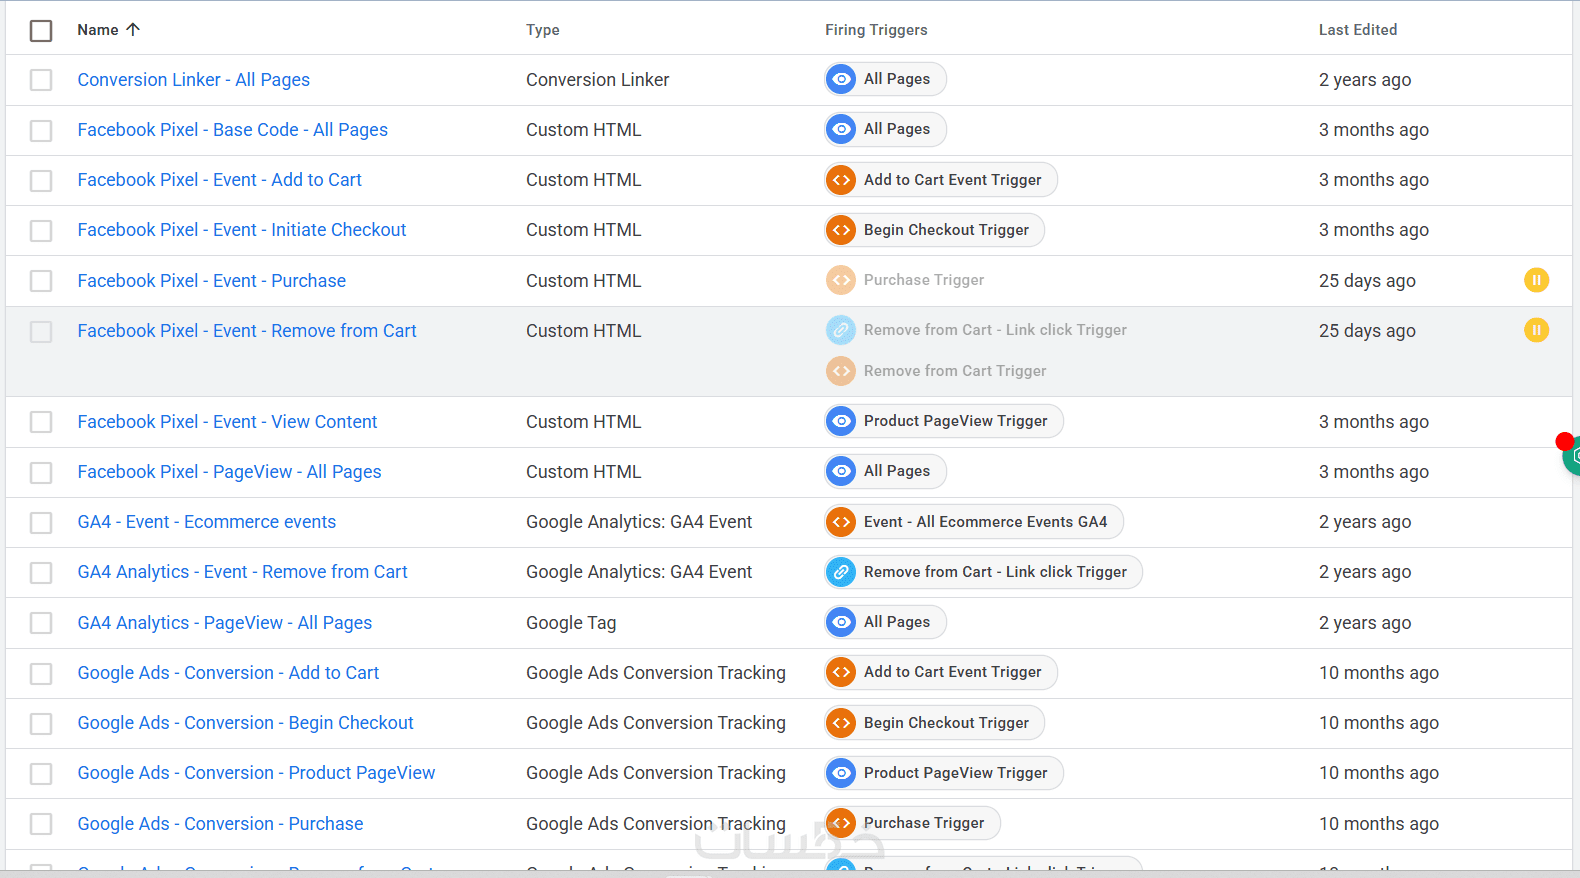
Task: Click Begin Checkout Trigger label in Facebook Initiate Checkout row
Action: pyautogui.click(x=946, y=230)
